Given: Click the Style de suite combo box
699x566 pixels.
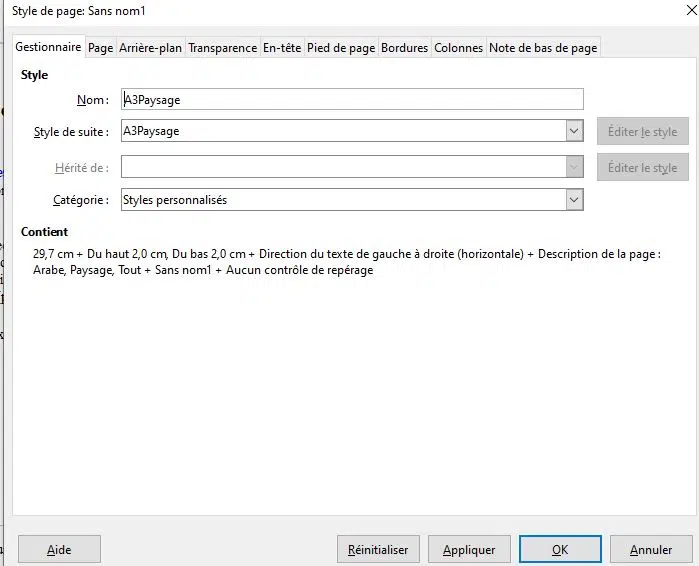Looking at the screenshot, I should point(352,131).
